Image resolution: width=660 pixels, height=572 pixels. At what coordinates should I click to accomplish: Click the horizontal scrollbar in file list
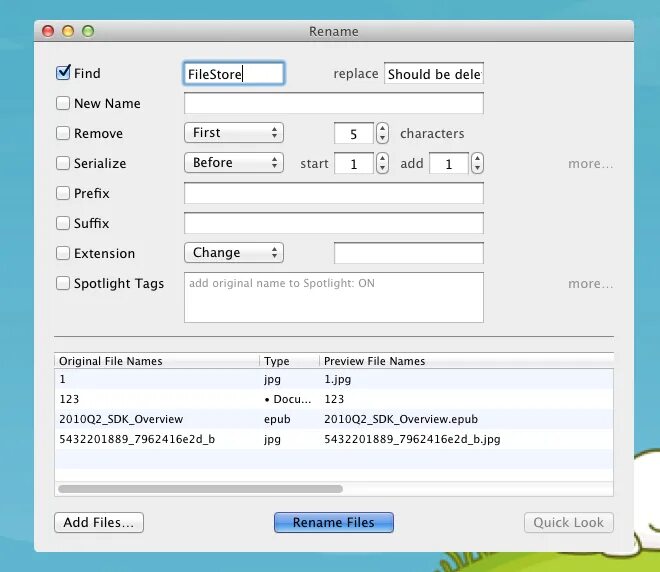tap(201, 489)
